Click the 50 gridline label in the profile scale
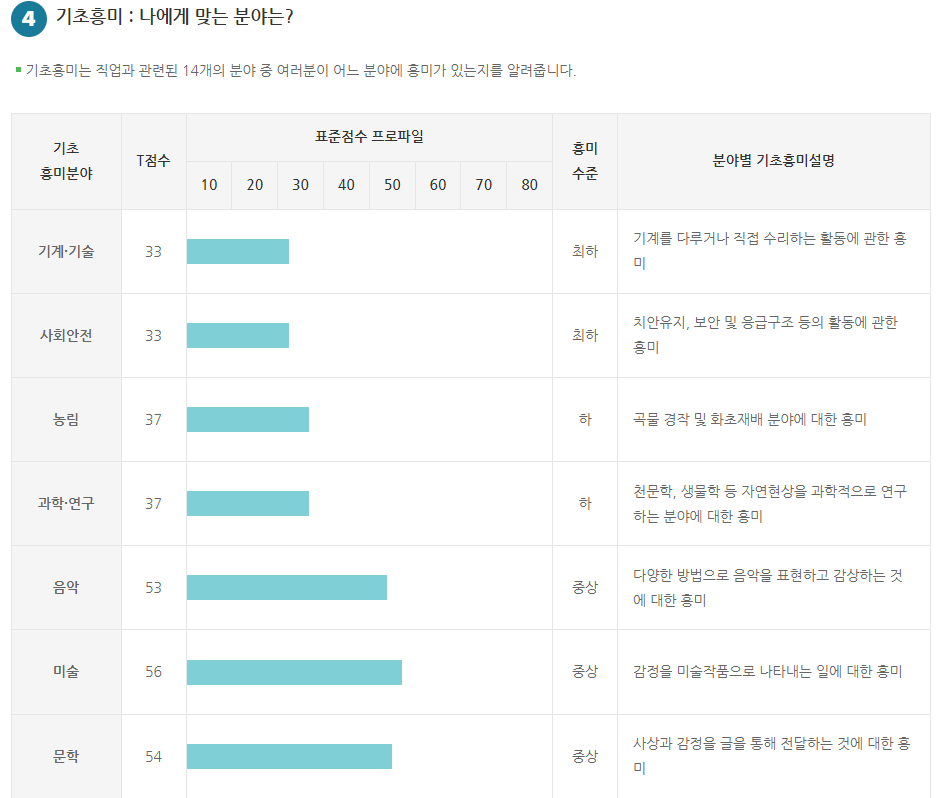Screen dimensions: 939x798 (x=392, y=185)
